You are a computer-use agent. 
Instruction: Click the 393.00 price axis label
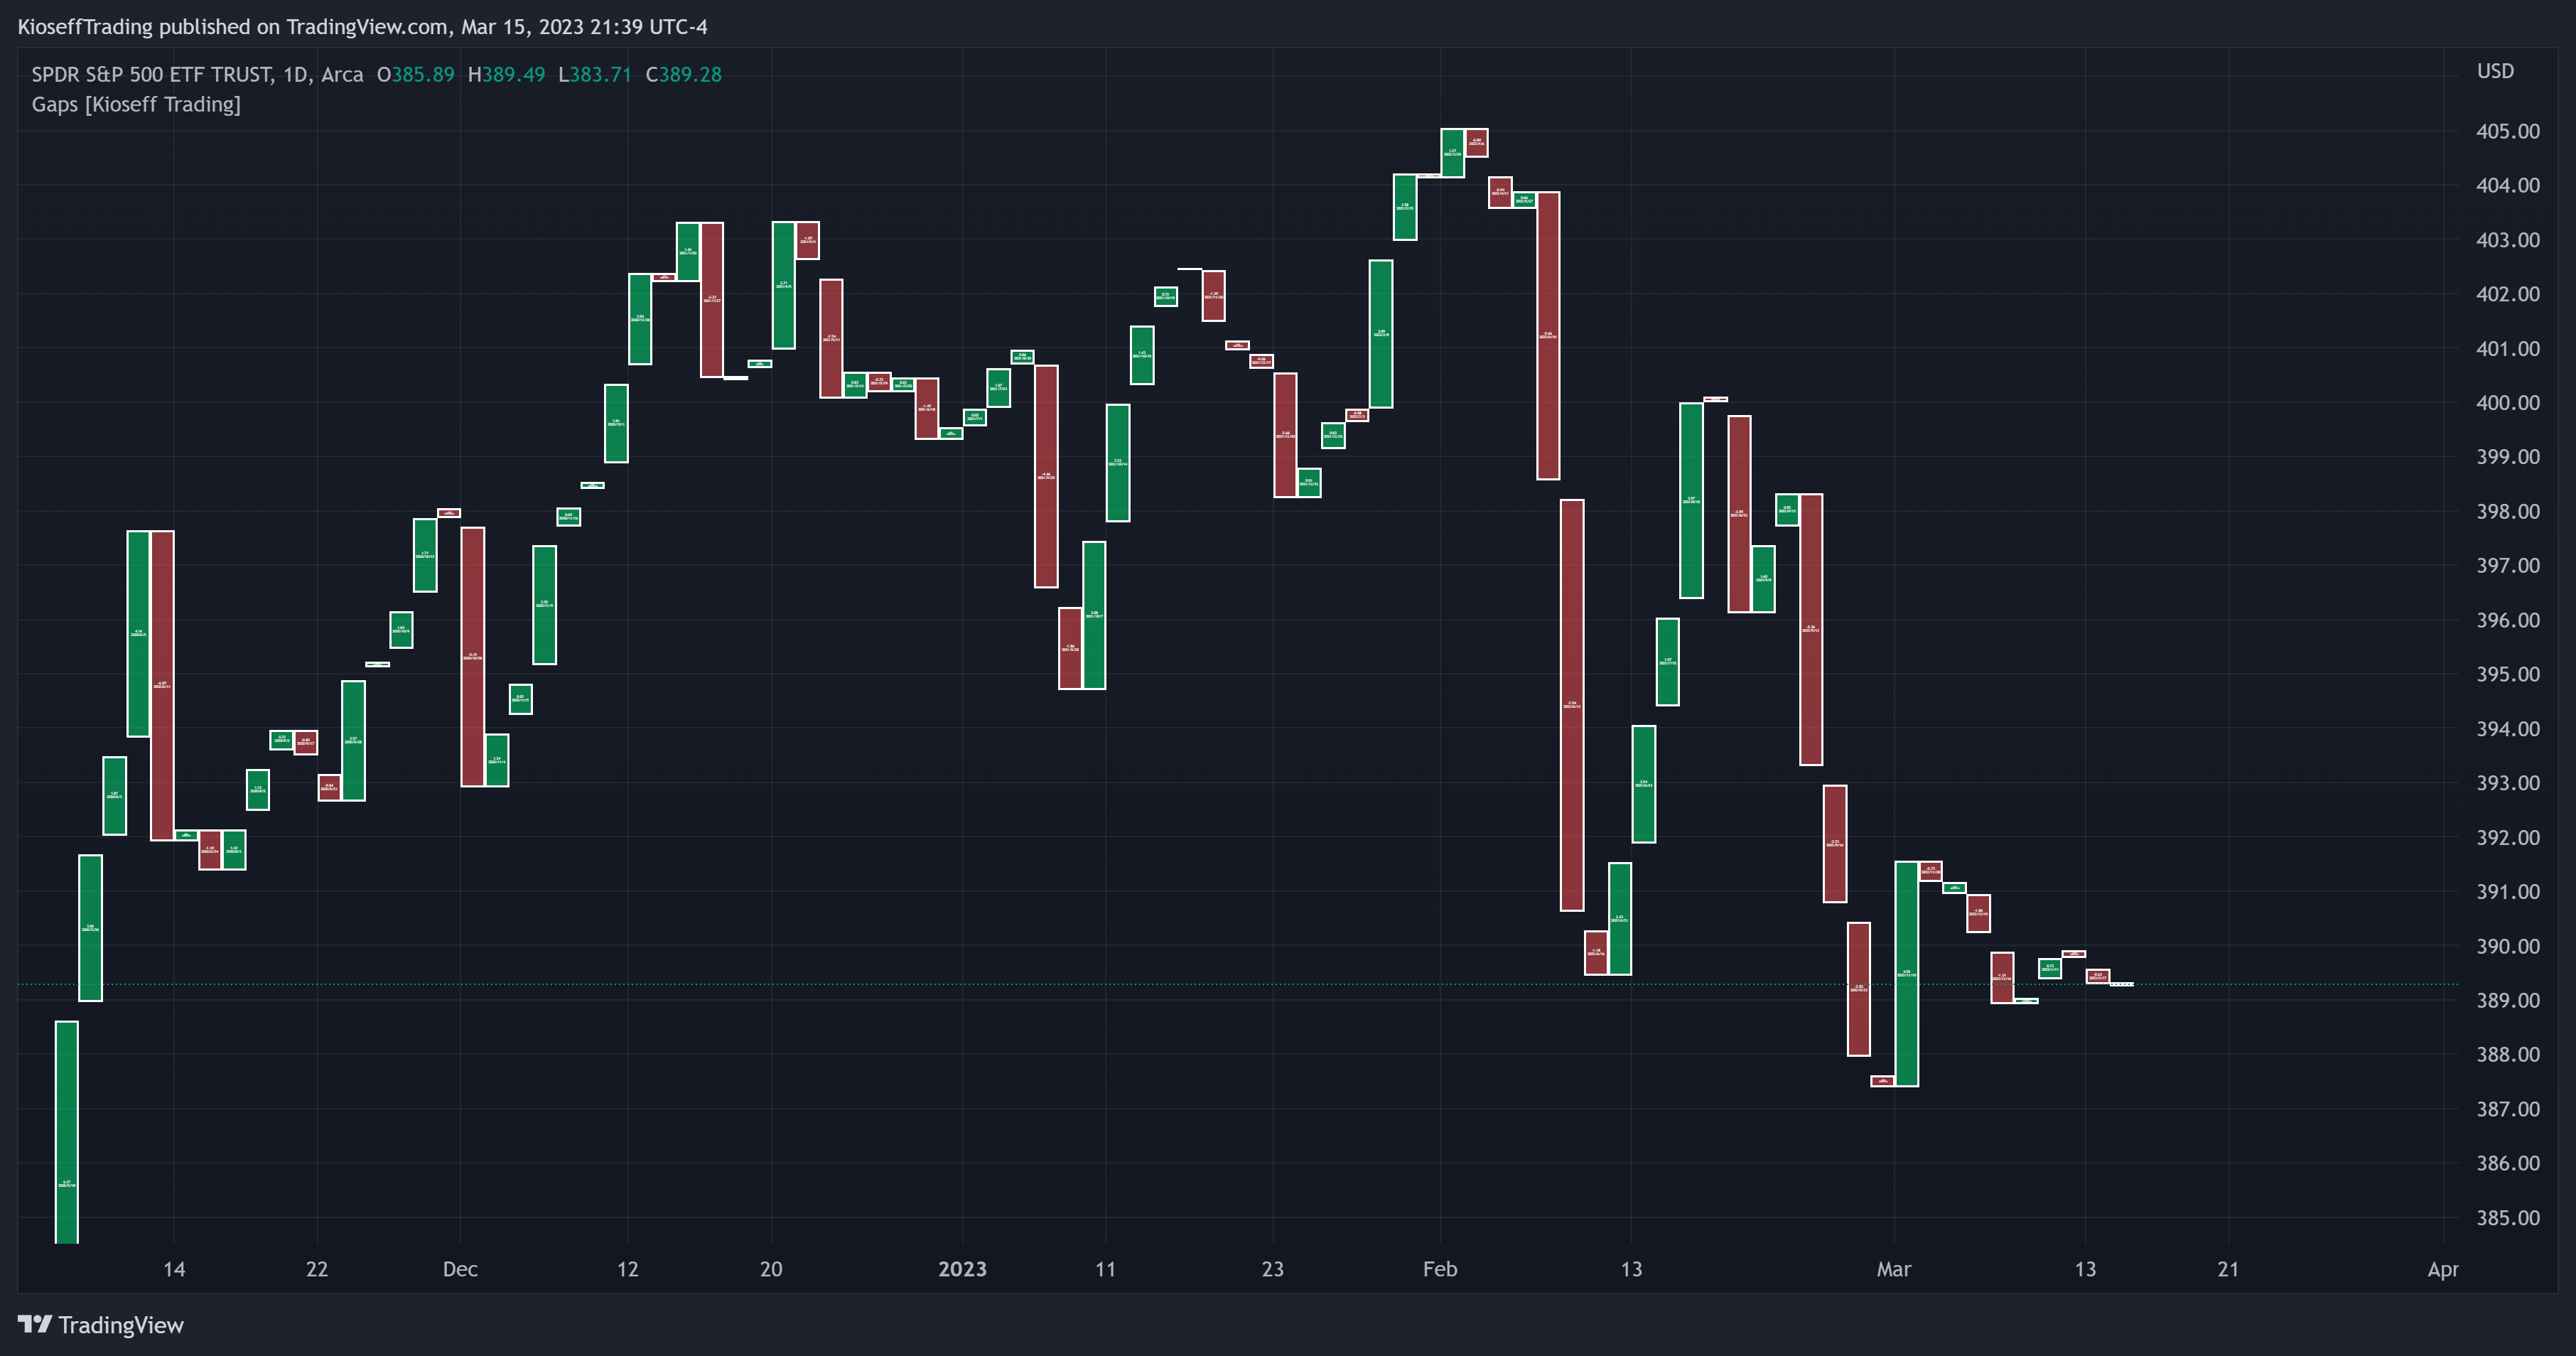[x=2507, y=783]
